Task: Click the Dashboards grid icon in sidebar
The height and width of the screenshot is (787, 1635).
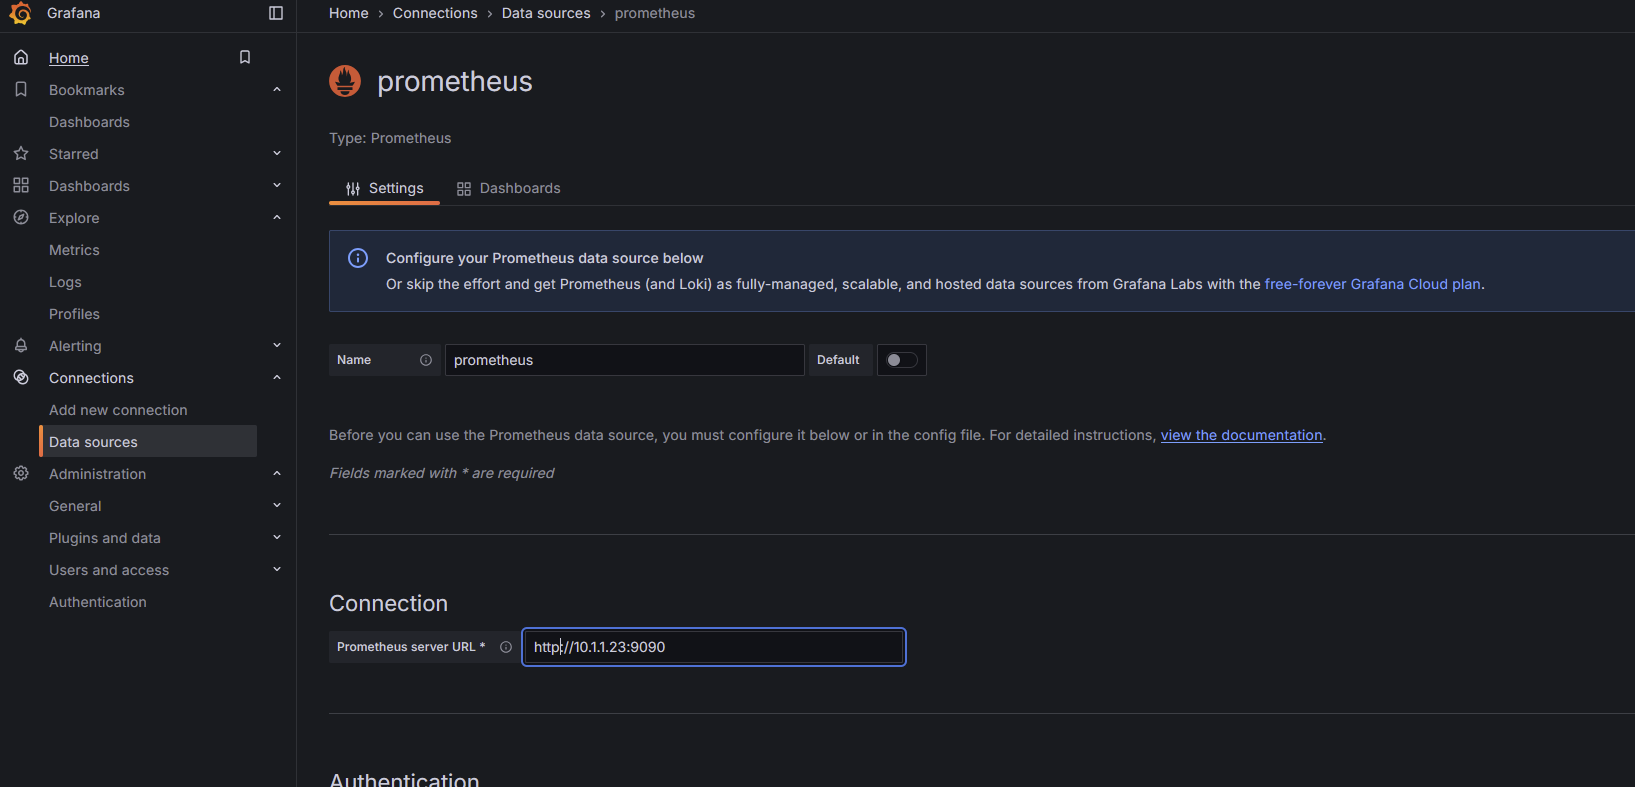Action: tap(21, 185)
